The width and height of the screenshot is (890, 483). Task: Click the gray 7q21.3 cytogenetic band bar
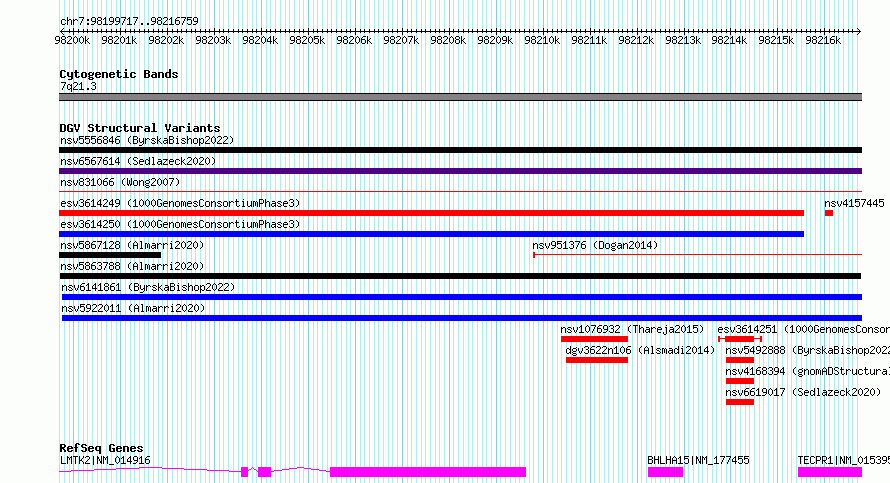point(460,97)
